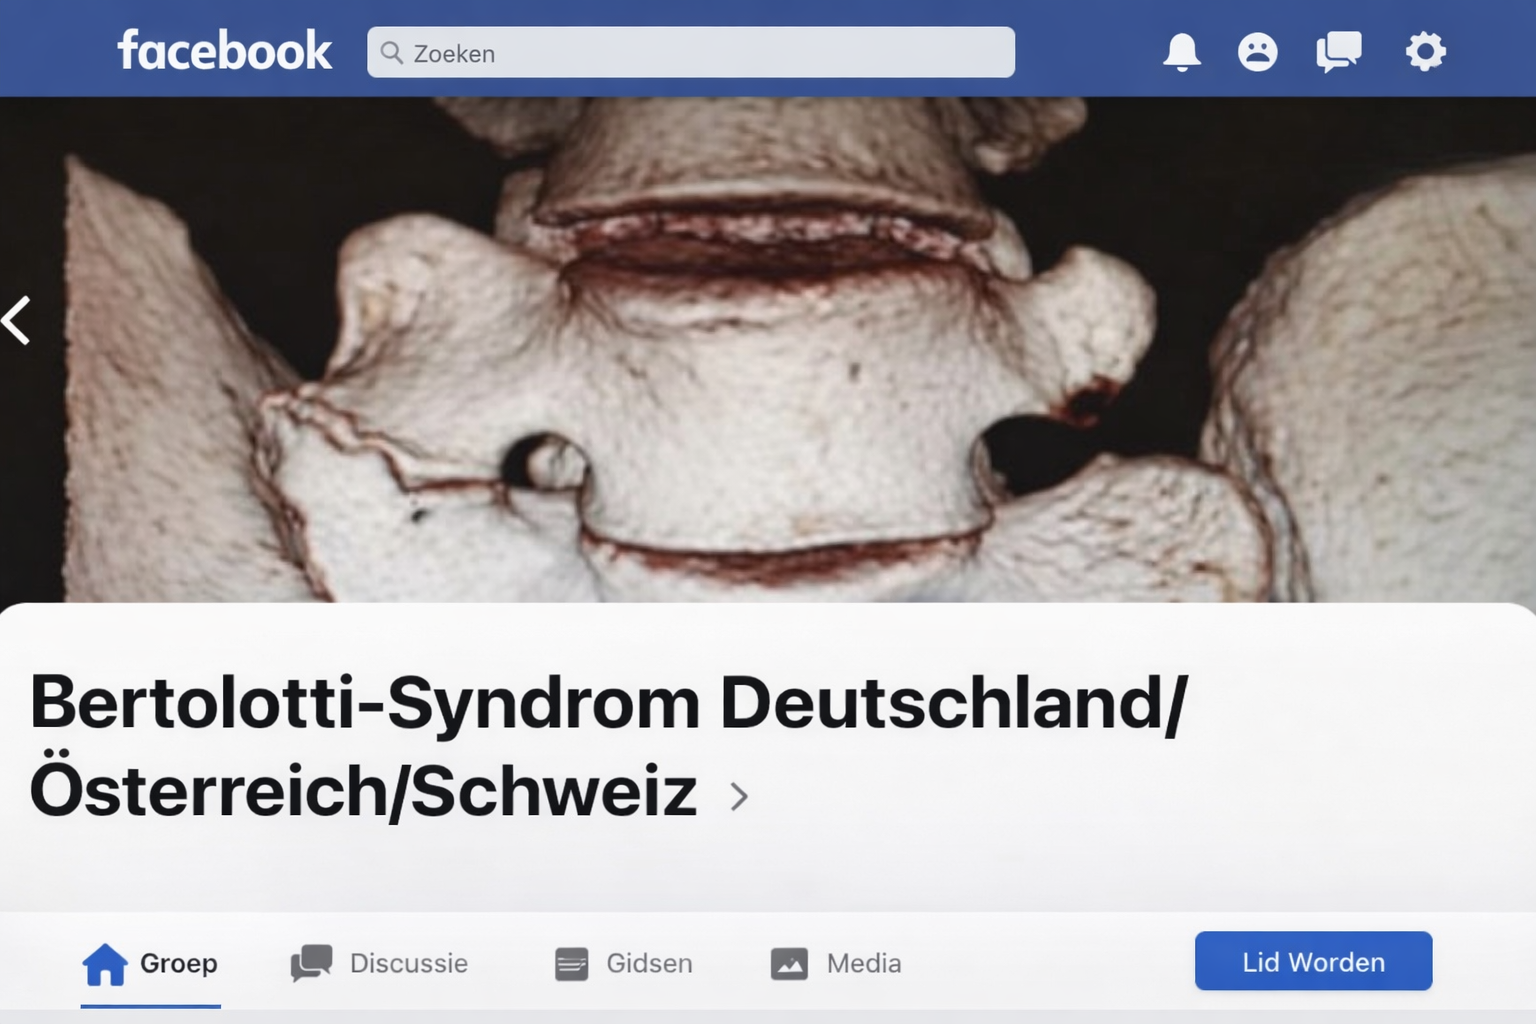Open the profile face icon
1536x1024 pixels.
click(1257, 52)
